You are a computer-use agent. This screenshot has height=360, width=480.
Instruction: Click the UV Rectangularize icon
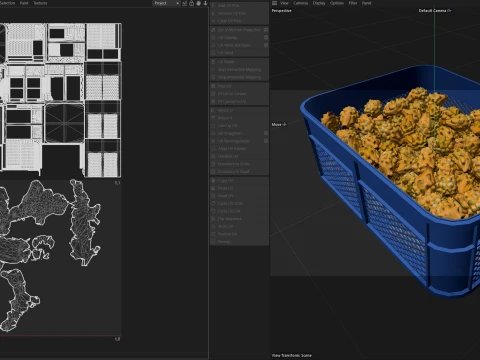pyautogui.click(x=213, y=141)
